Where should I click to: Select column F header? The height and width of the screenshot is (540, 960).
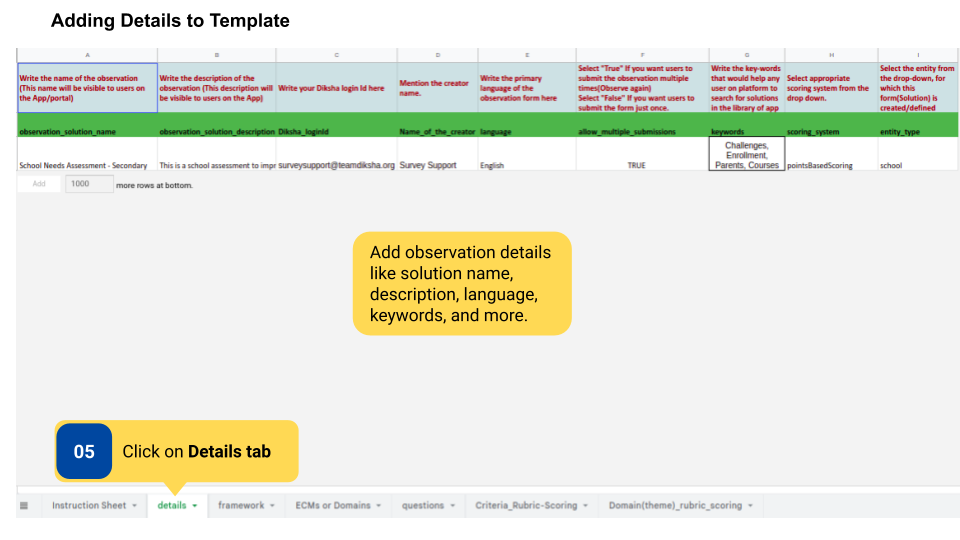coord(642,54)
